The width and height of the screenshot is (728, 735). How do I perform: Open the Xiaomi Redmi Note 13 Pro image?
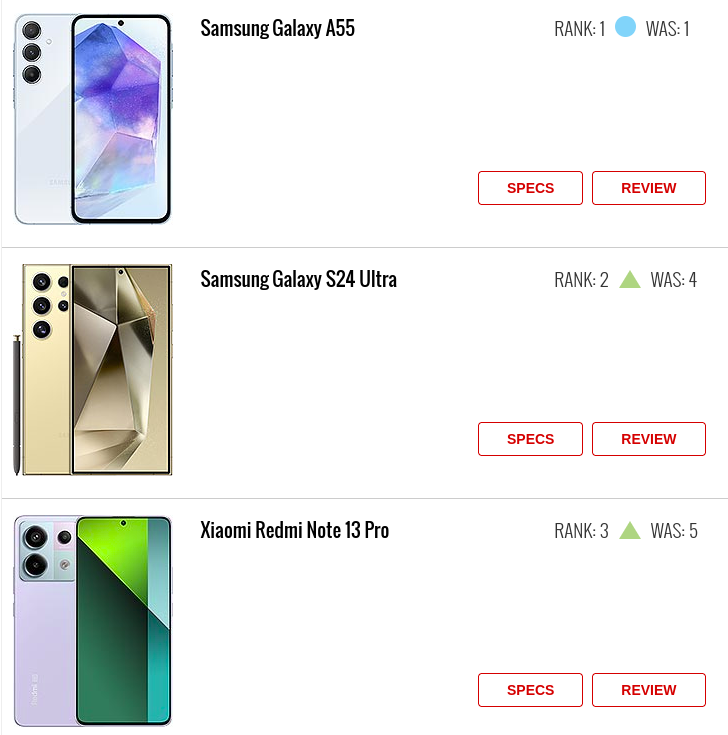tap(93, 621)
